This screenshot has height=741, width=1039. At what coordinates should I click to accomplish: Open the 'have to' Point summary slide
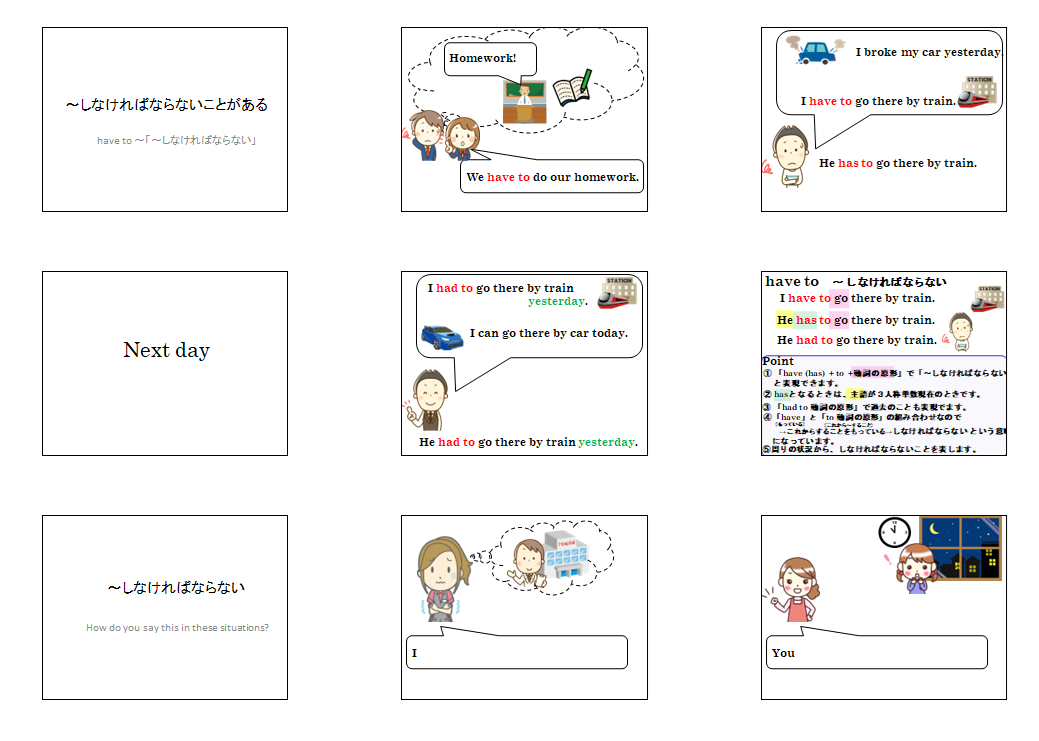pos(884,363)
